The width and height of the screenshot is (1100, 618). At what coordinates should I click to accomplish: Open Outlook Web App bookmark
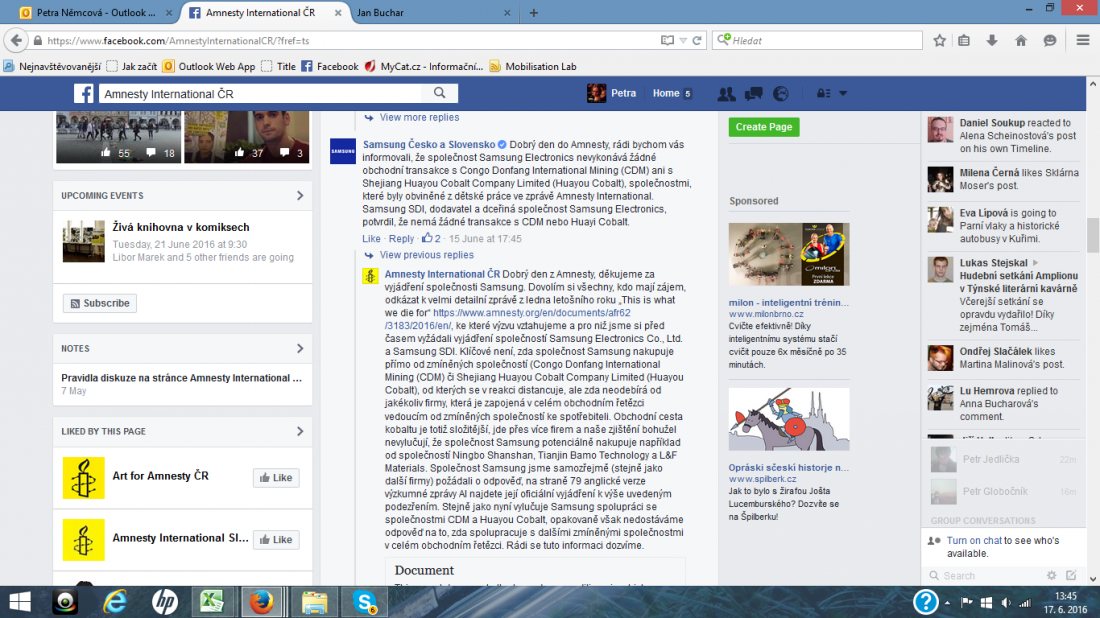[209, 67]
